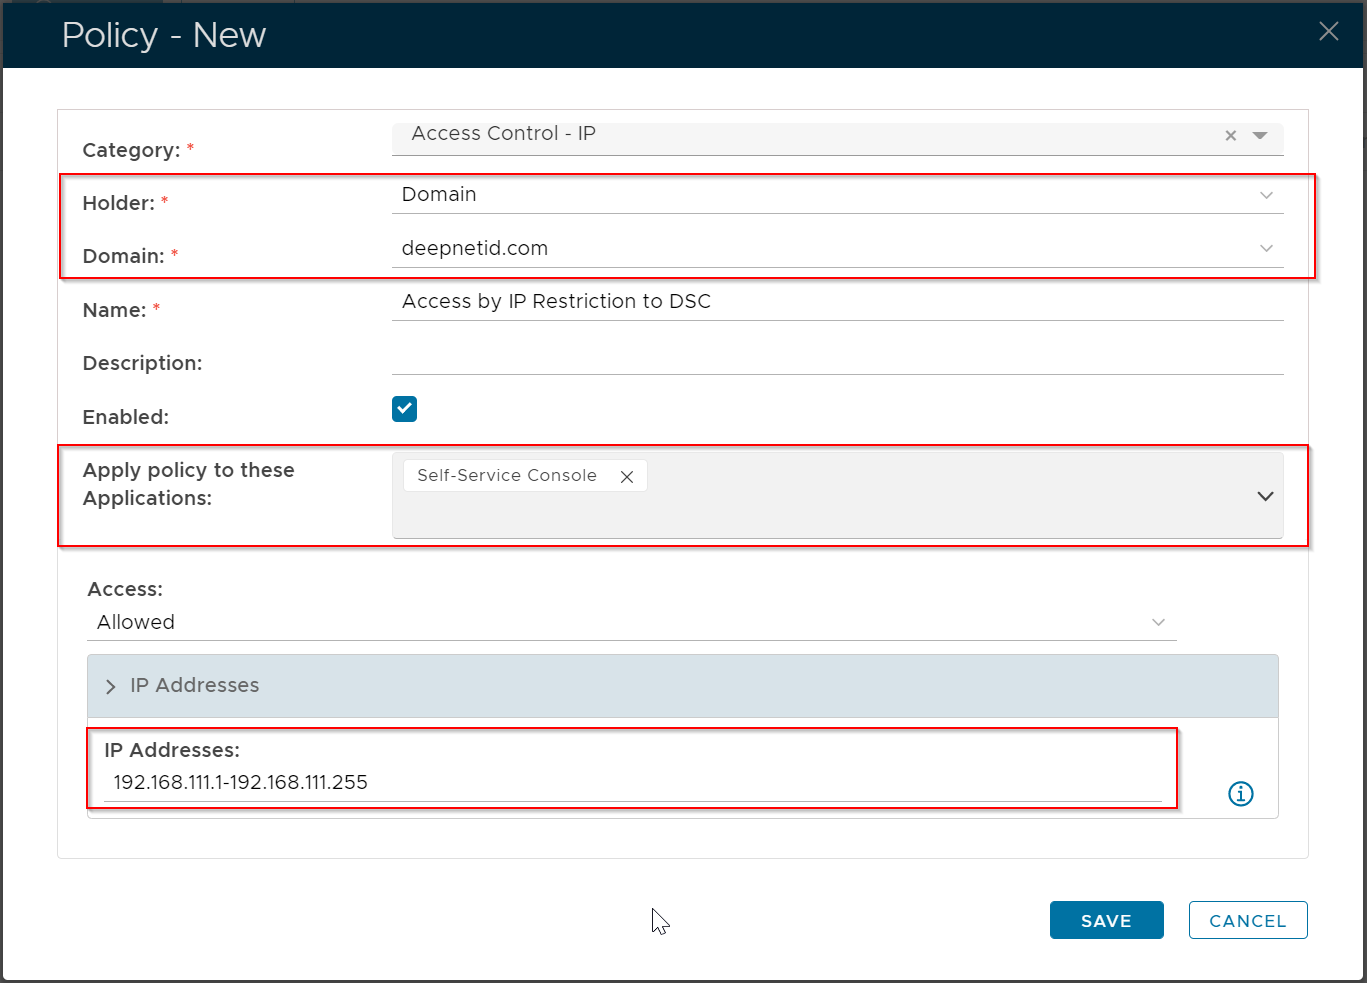
Task: Focus the empty Description field
Action: click(x=836, y=357)
